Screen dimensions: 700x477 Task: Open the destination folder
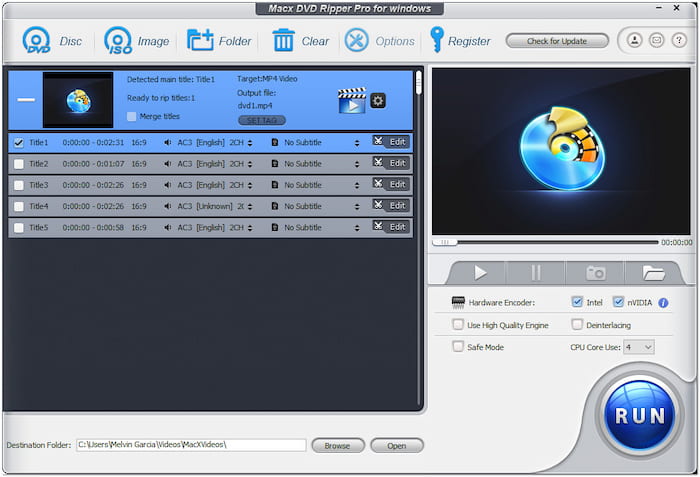(x=396, y=445)
